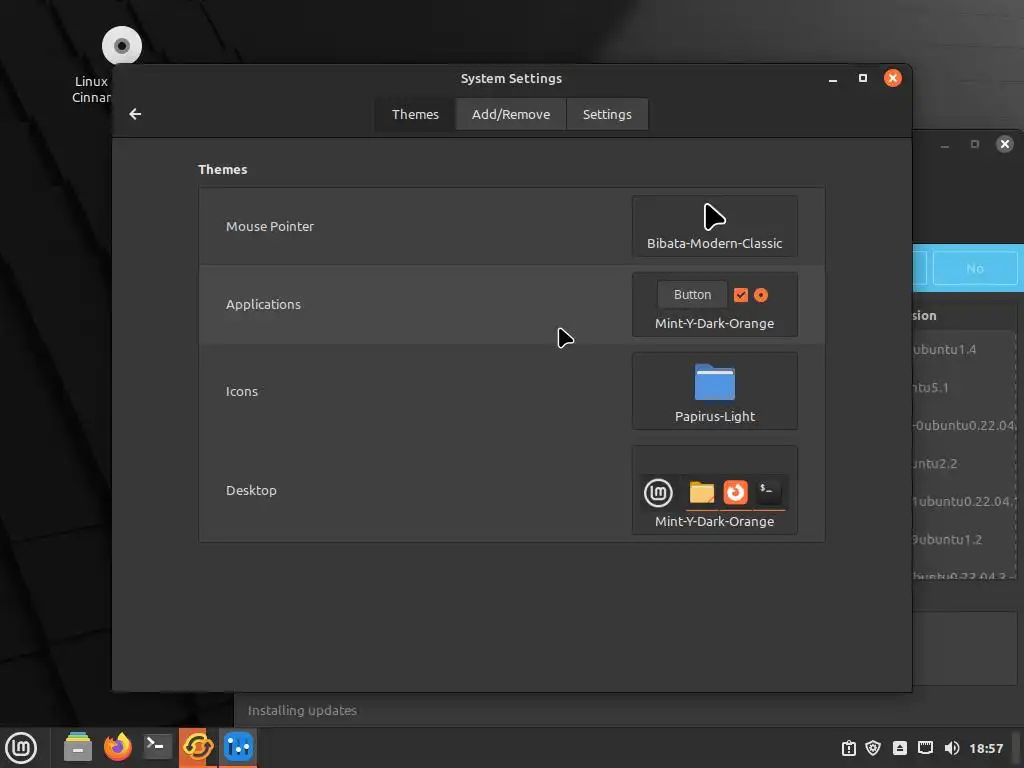Click the Desktop row label

251,490
